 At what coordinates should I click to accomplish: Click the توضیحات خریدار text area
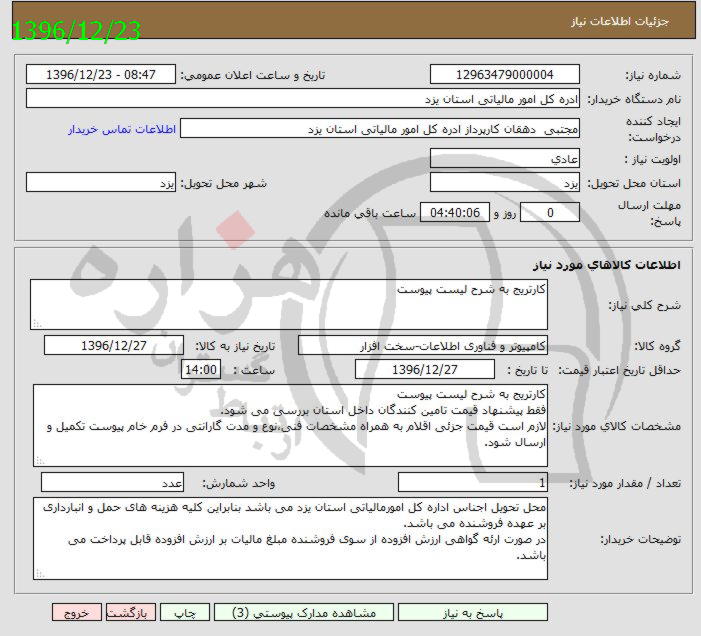point(291,538)
